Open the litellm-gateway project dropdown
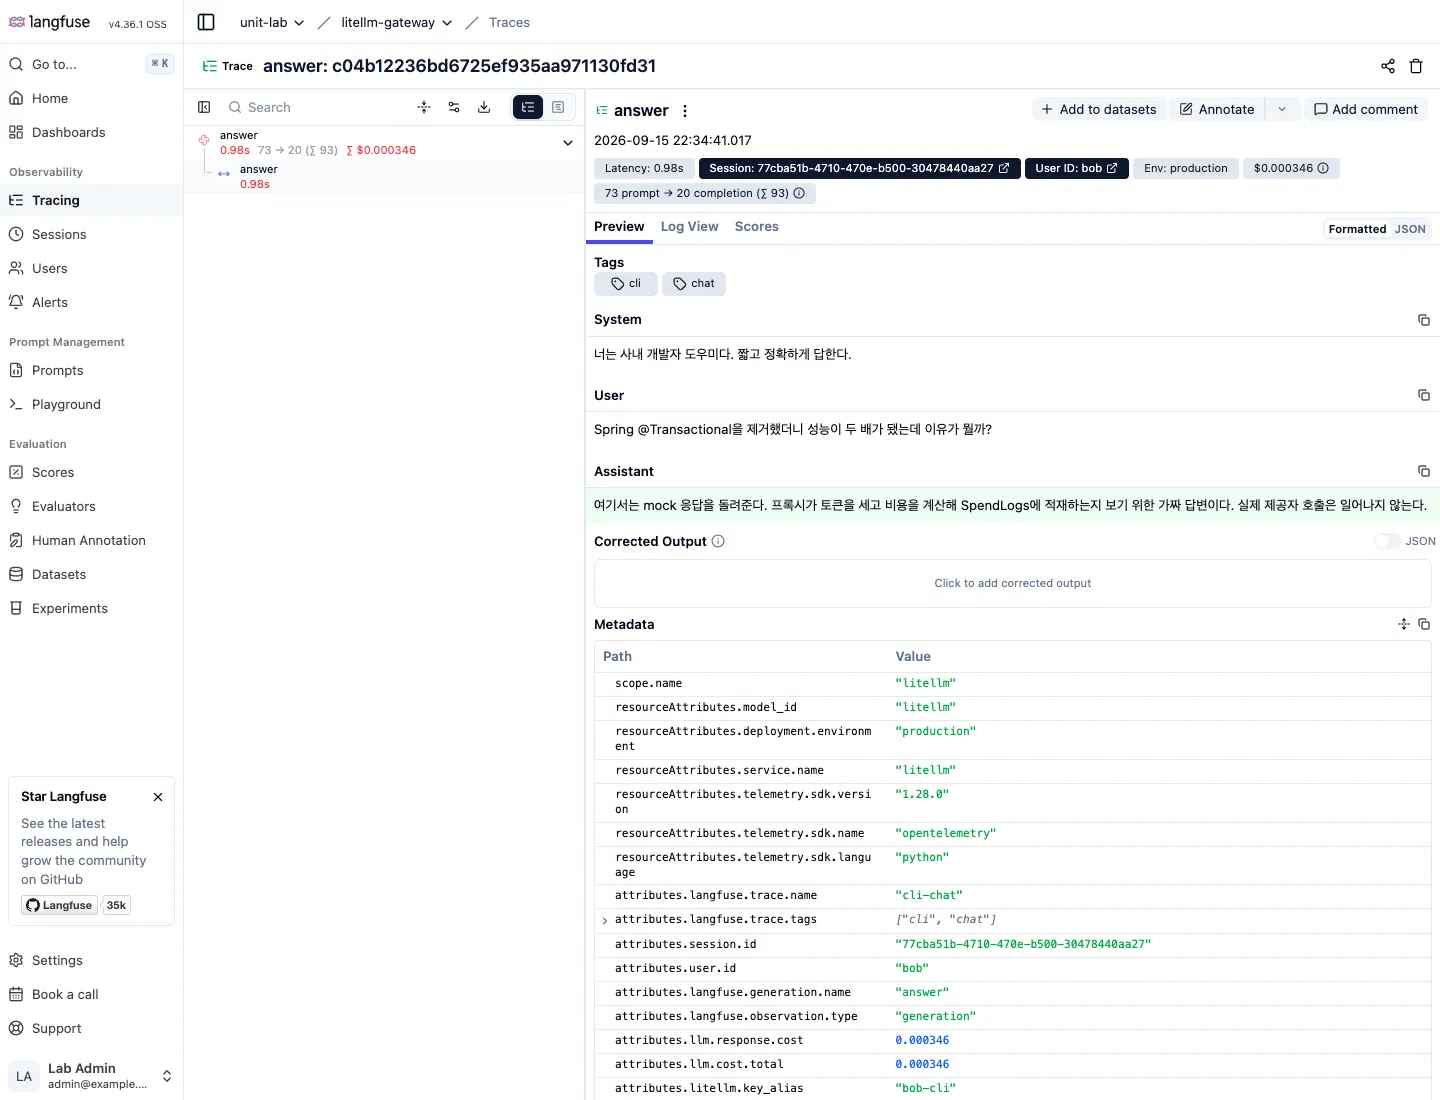The height and width of the screenshot is (1100, 1440). click(397, 22)
